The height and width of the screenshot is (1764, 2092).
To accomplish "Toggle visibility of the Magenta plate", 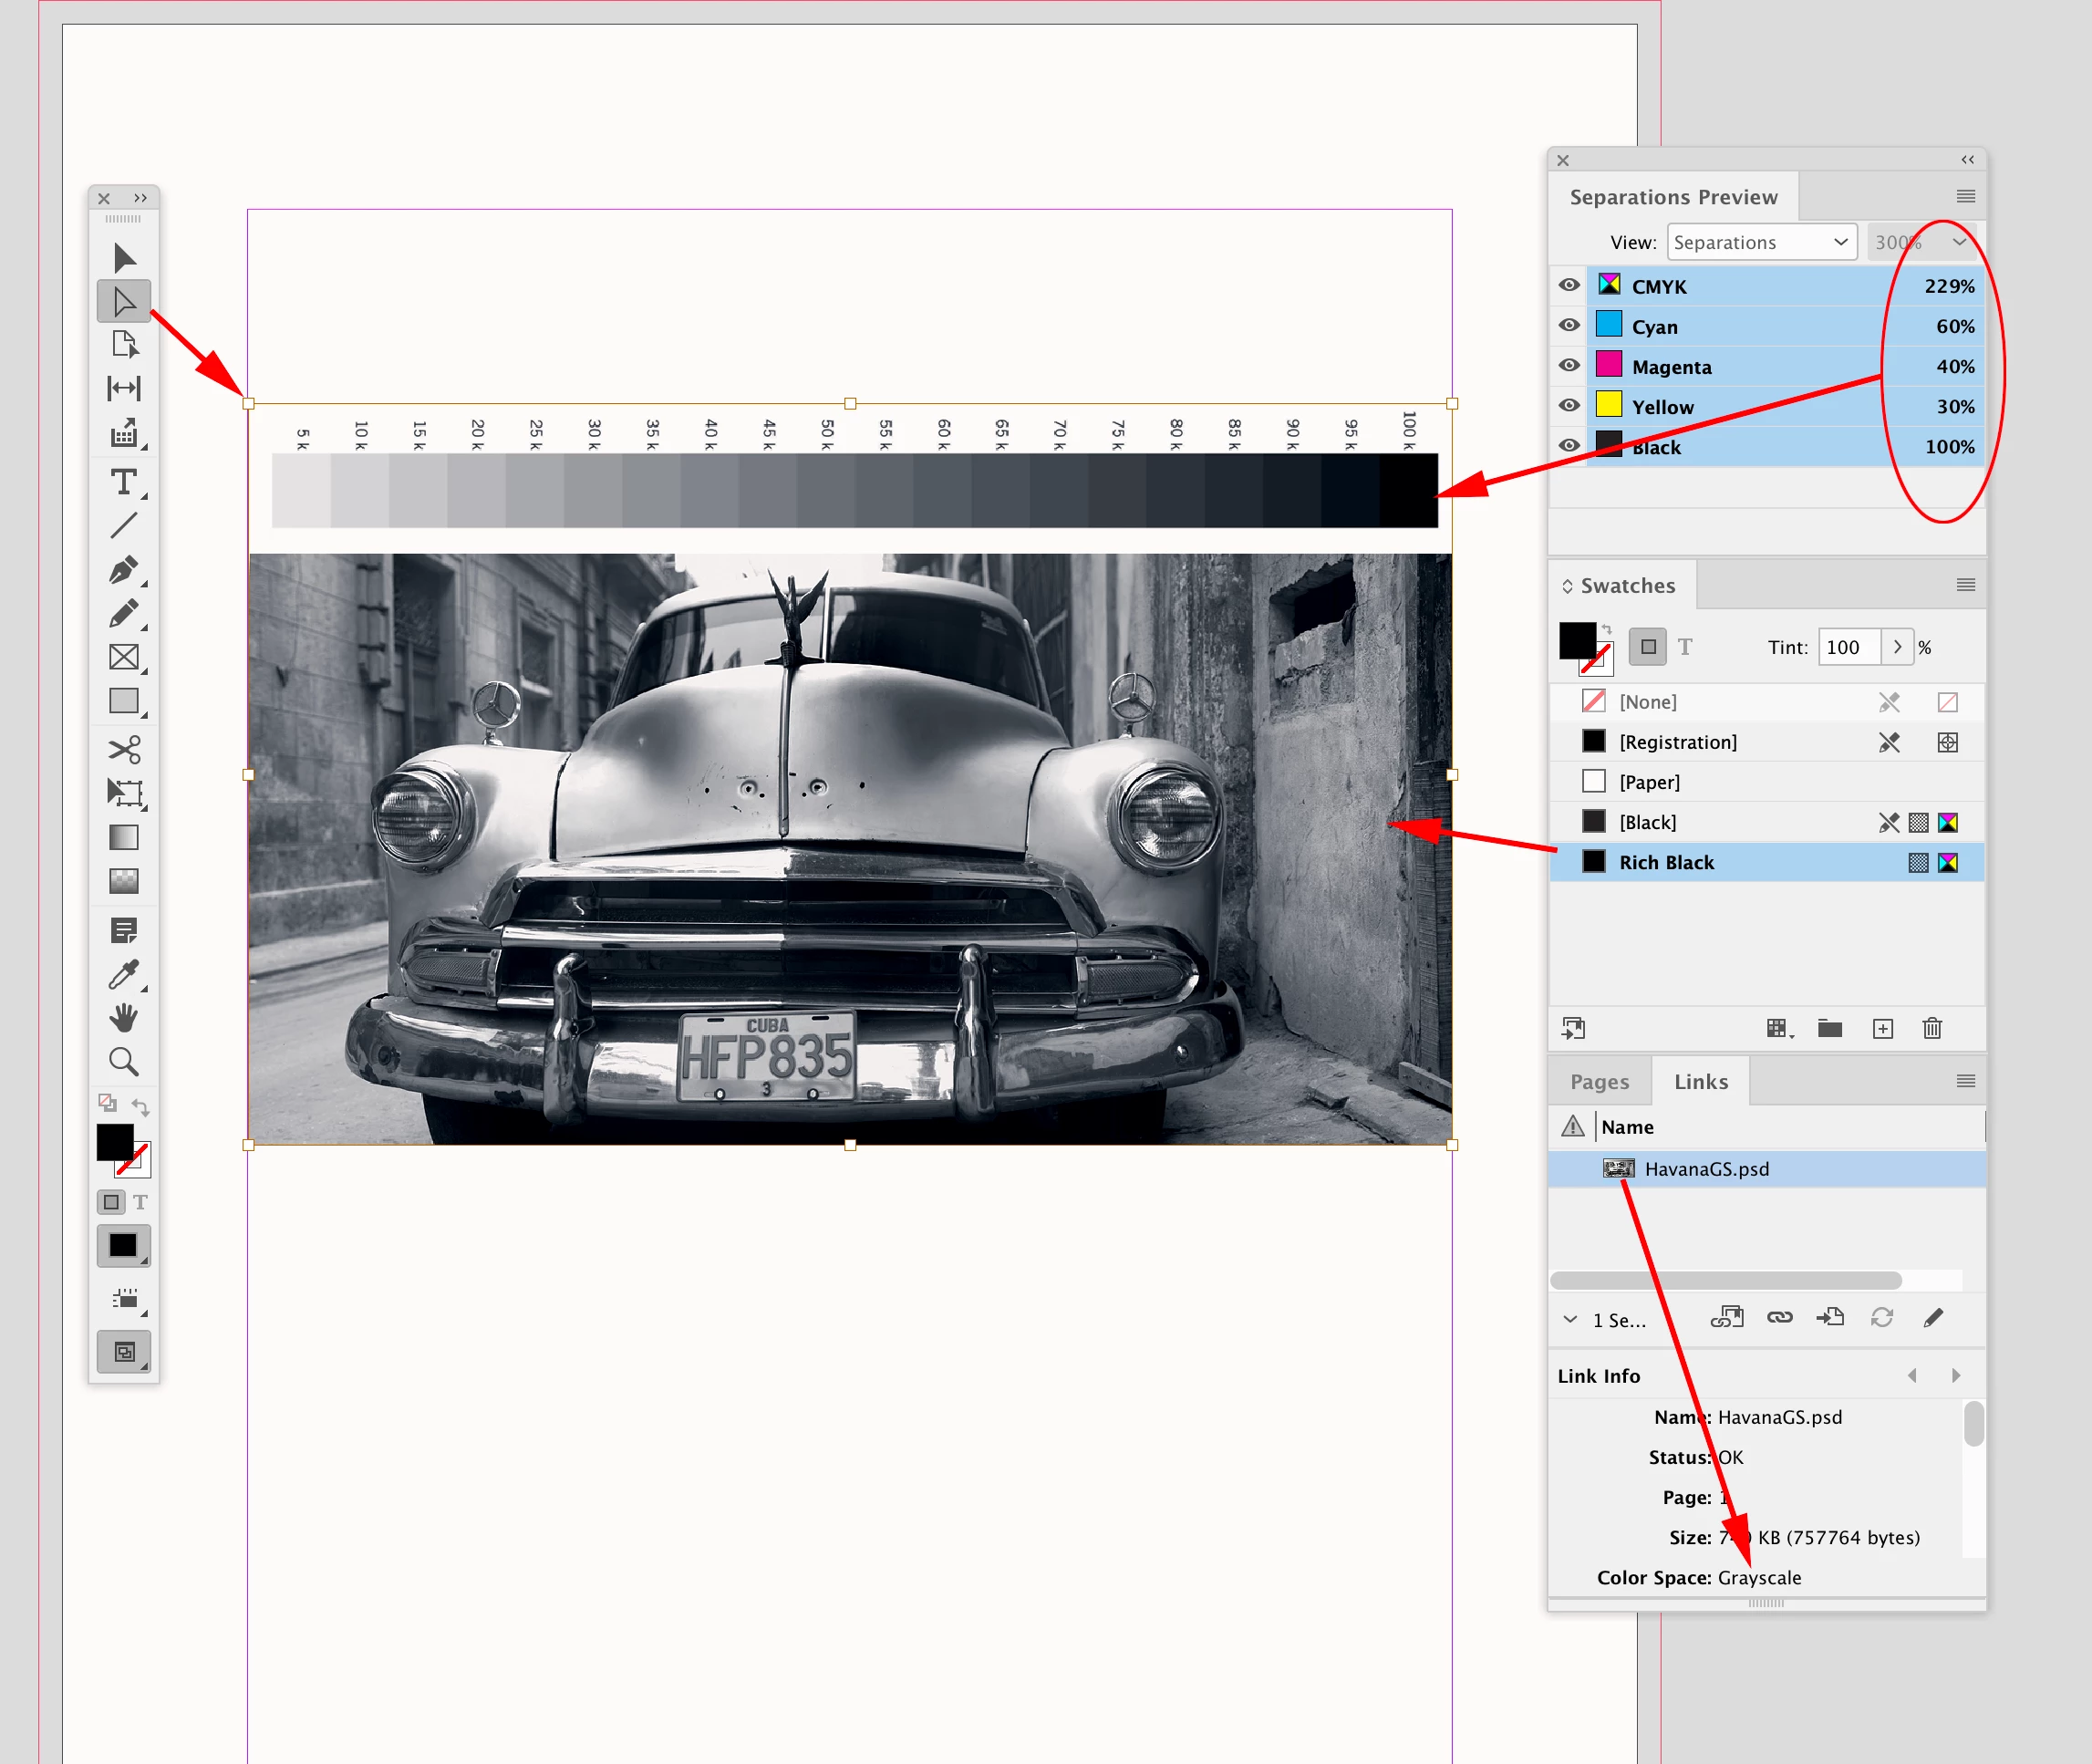I will 1569,366.
